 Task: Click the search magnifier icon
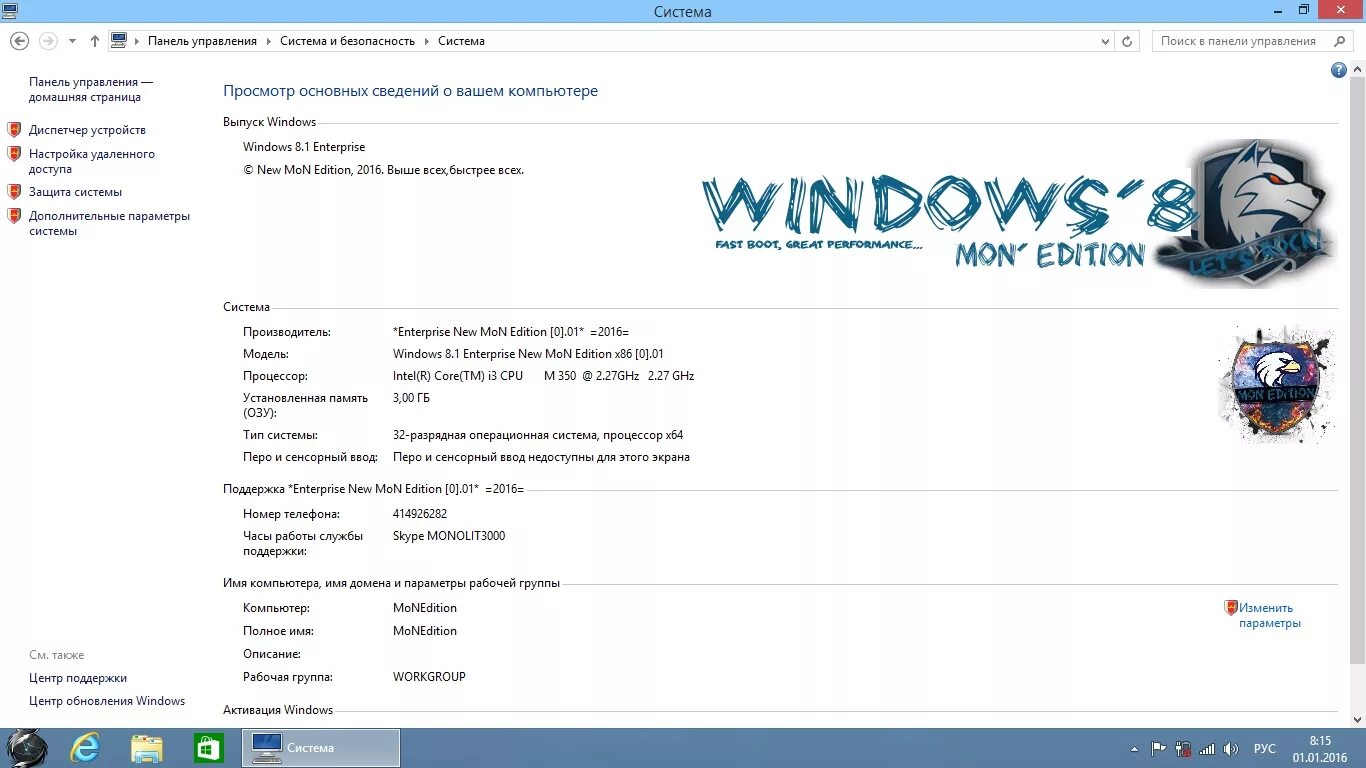tap(1340, 41)
